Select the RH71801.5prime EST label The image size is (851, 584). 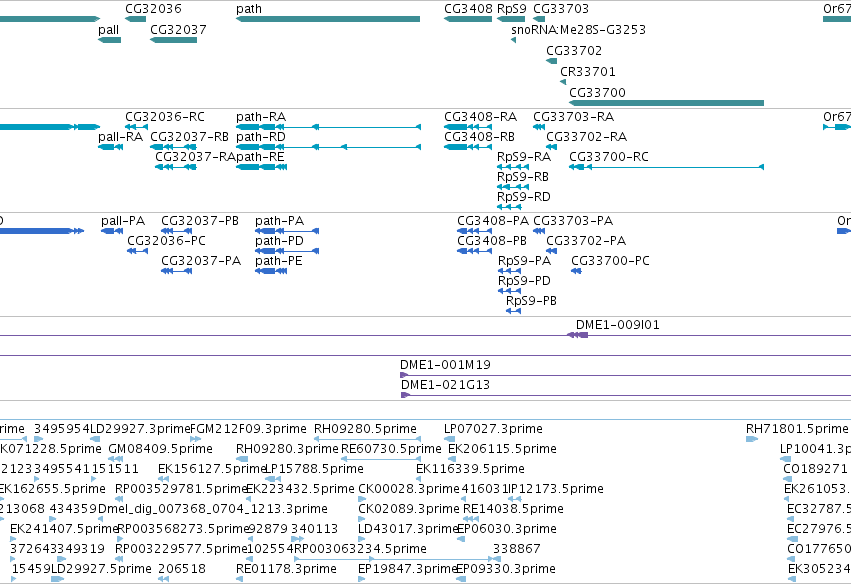pos(797,429)
